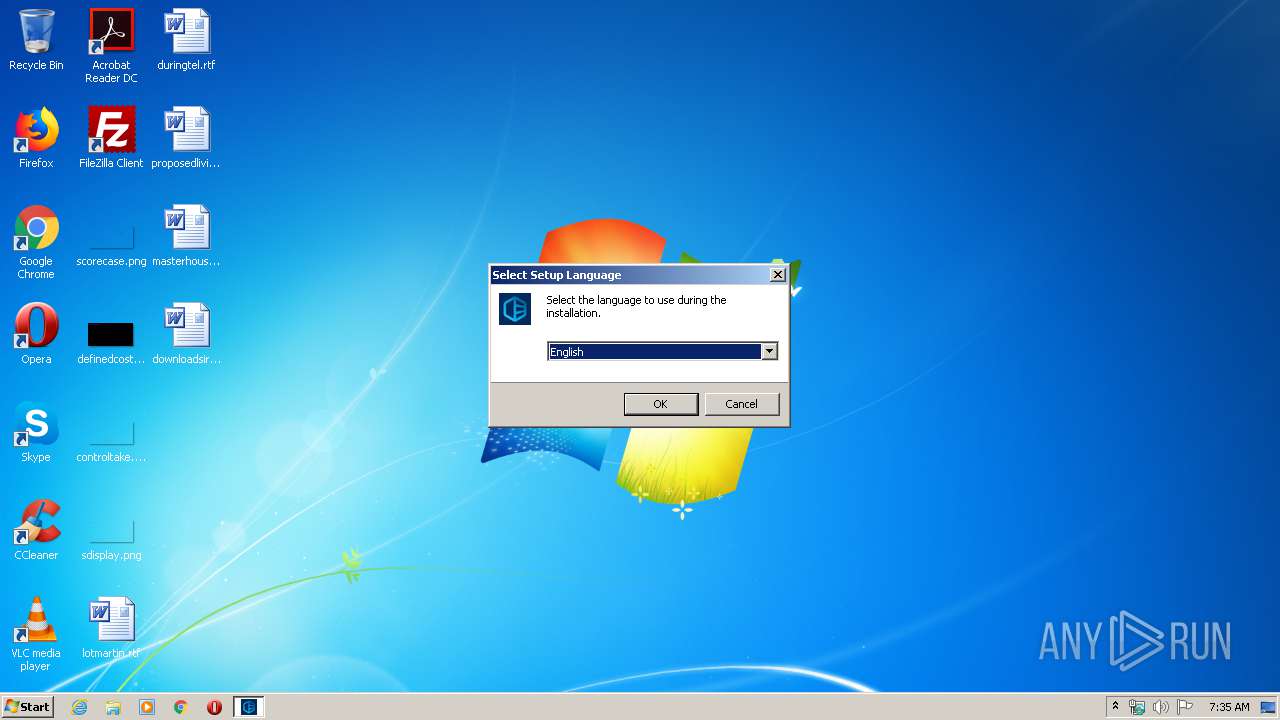This screenshot has width=1280, height=720.
Task: Select the sdisplay.png file icon
Action: point(111,530)
